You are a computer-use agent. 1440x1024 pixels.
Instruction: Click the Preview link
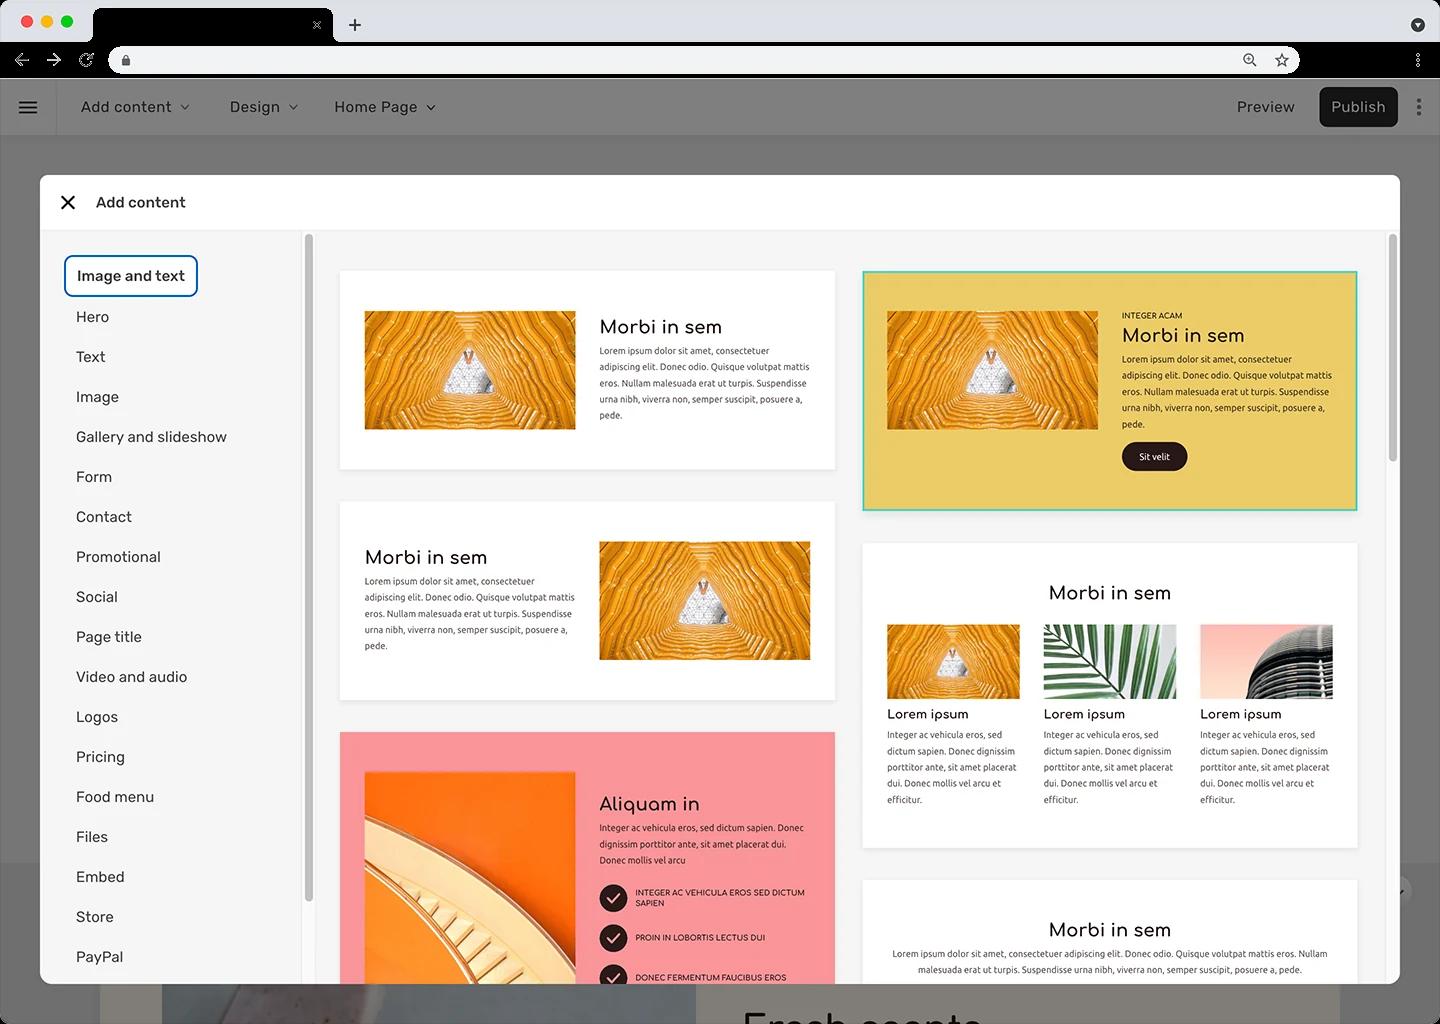click(1265, 107)
